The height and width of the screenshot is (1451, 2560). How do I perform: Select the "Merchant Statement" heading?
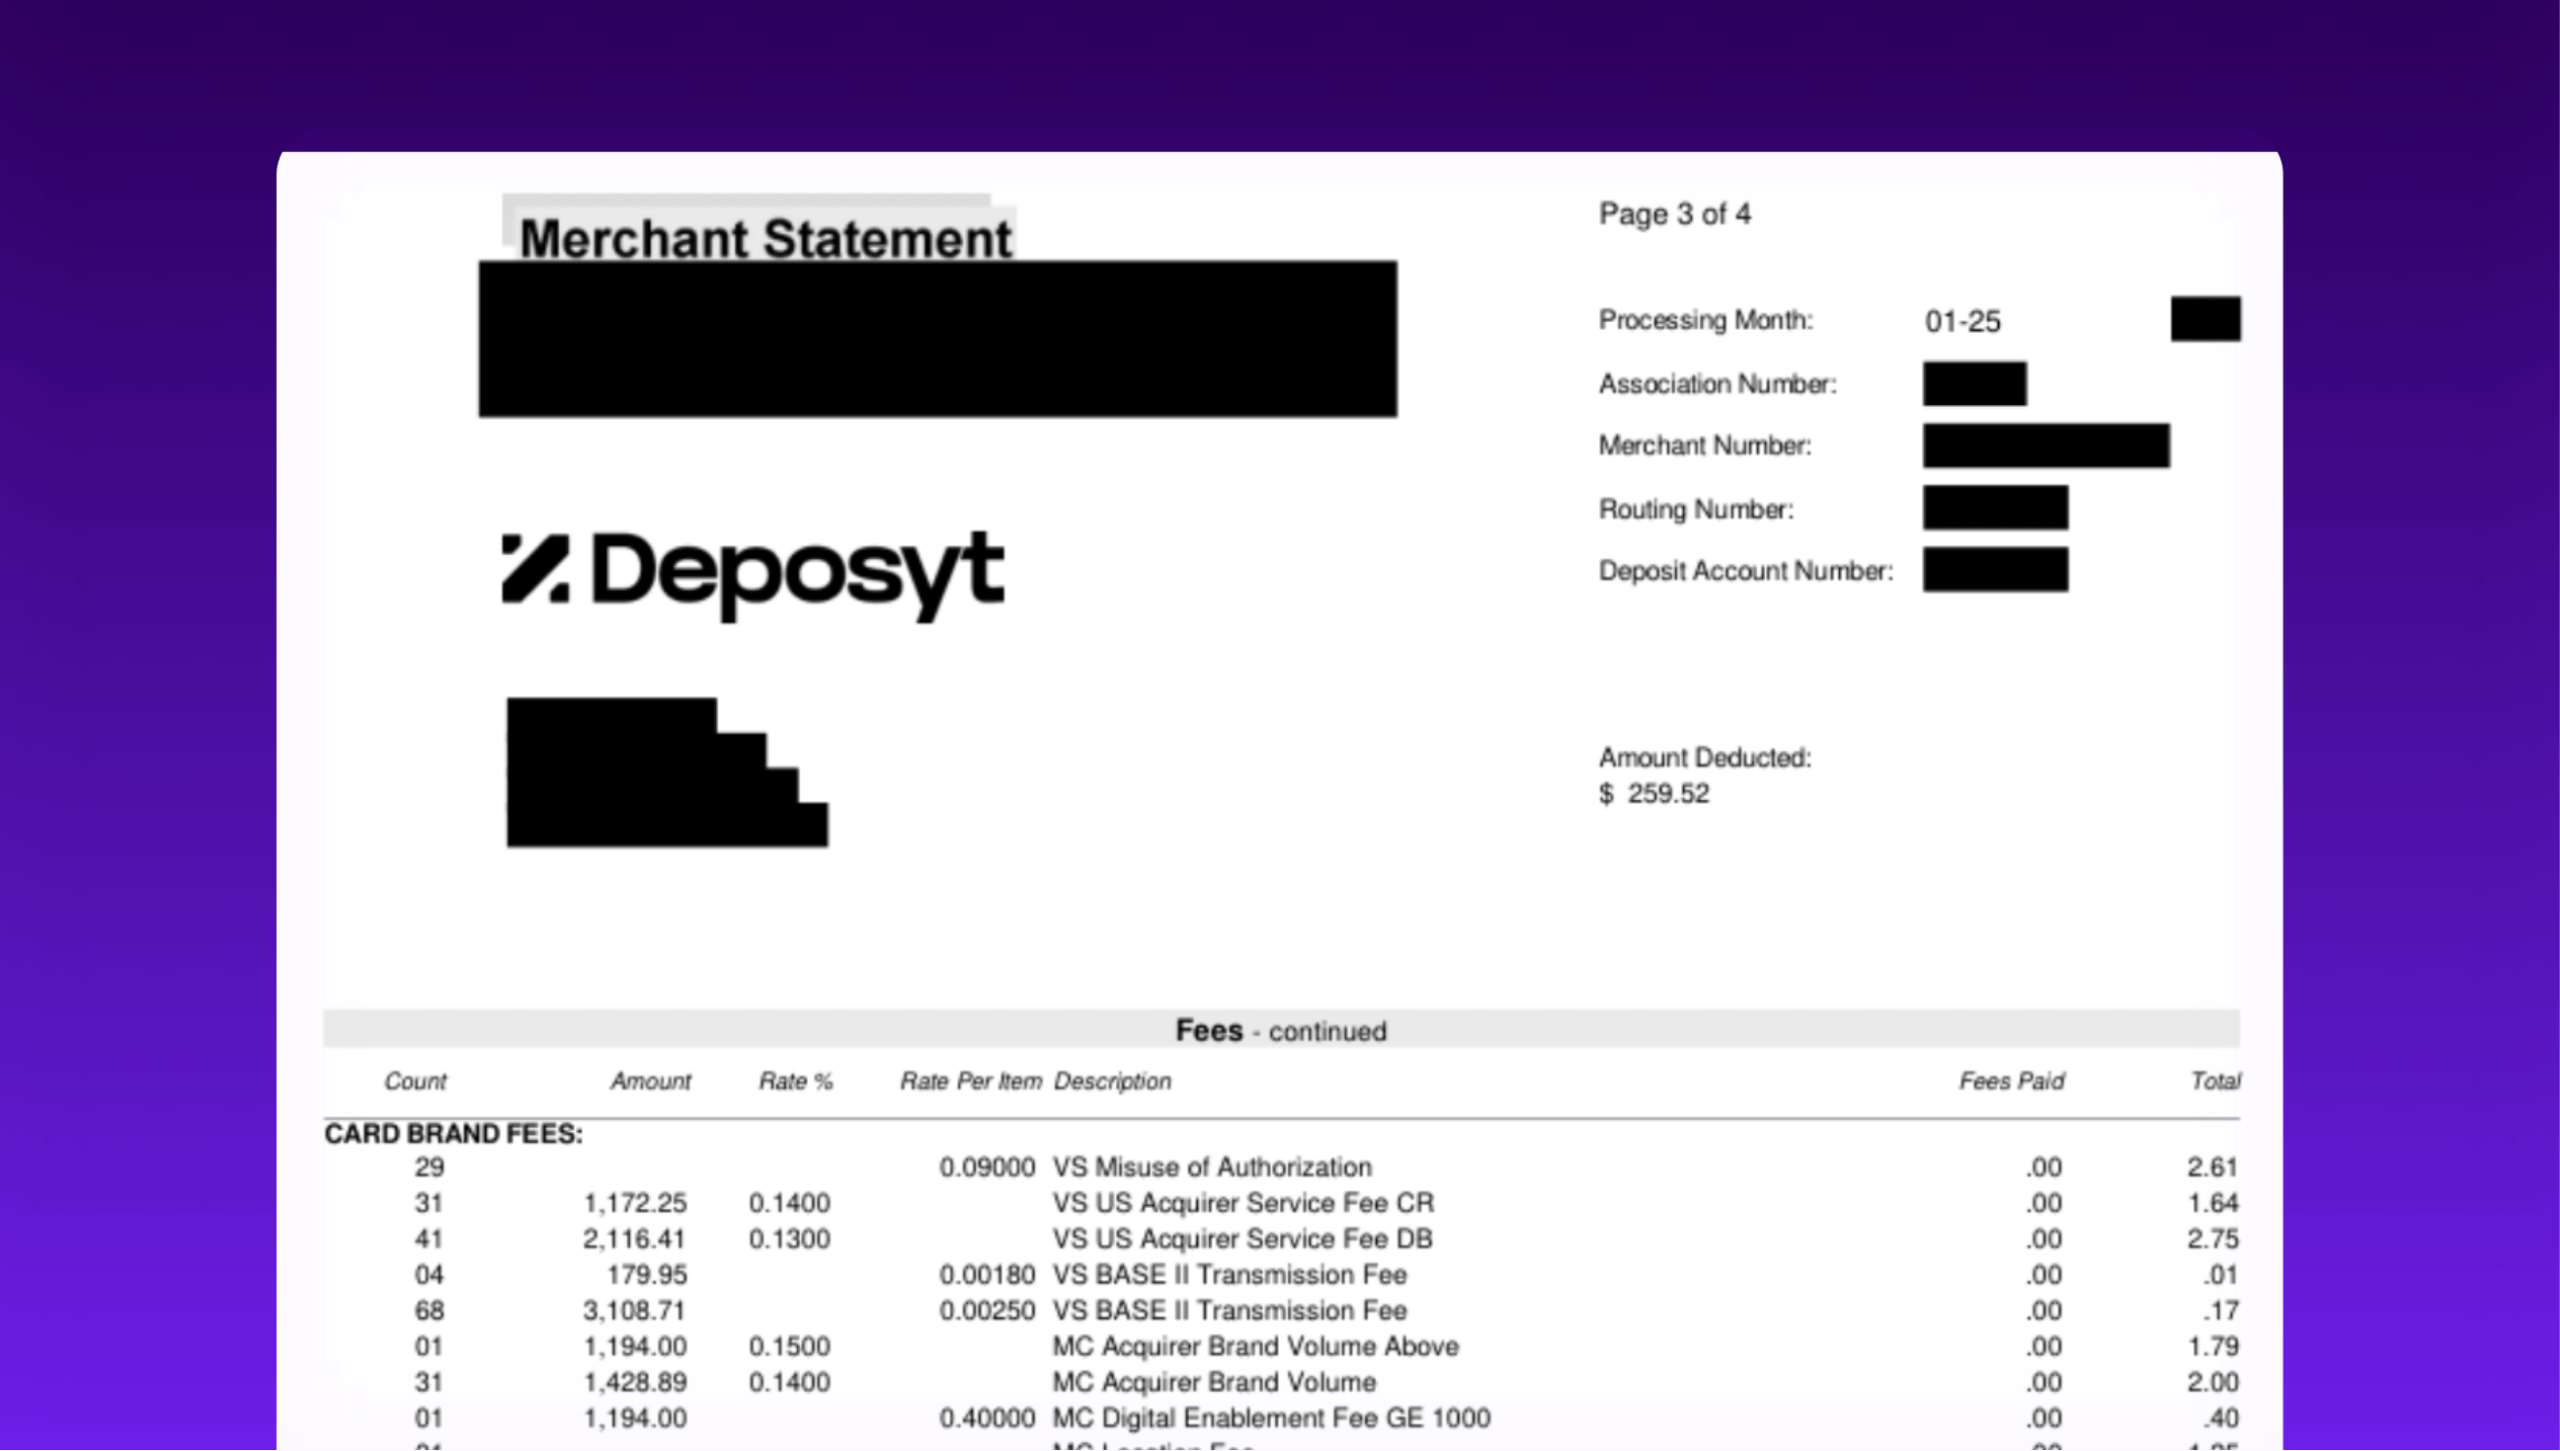click(765, 239)
